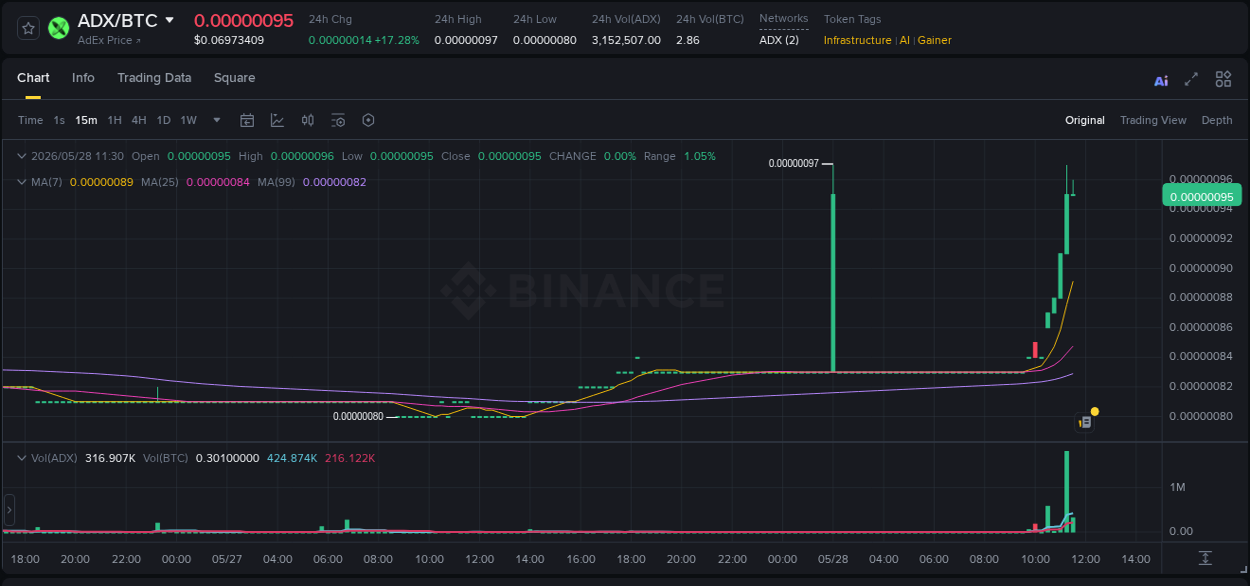Add ADX/BTC to favorites with the star

coord(29,28)
